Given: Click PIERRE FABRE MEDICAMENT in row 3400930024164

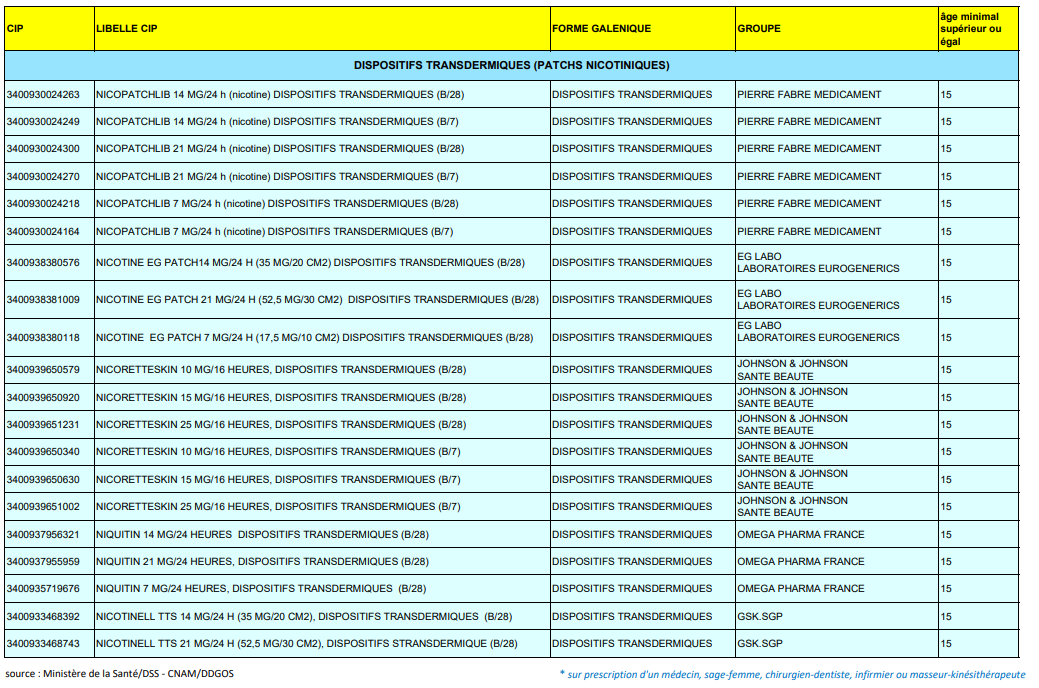Looking at the screenshot, I should click(x=809, y=232).
